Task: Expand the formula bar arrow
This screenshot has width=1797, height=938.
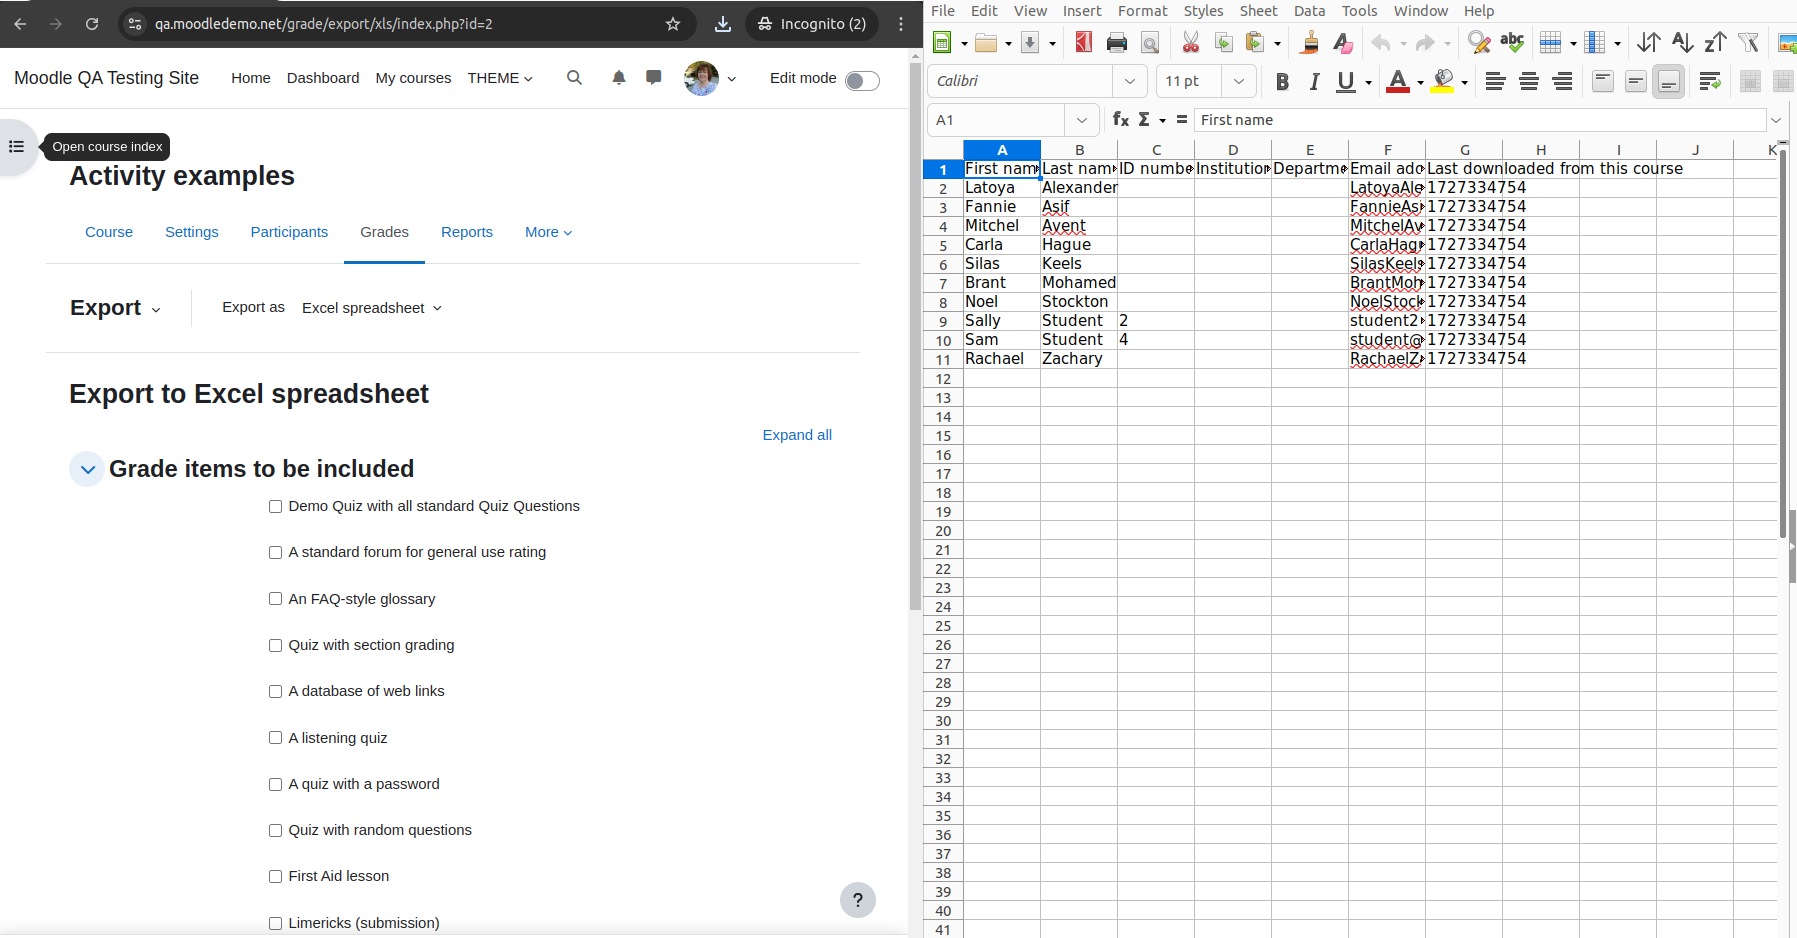Action: (1776, 120)
